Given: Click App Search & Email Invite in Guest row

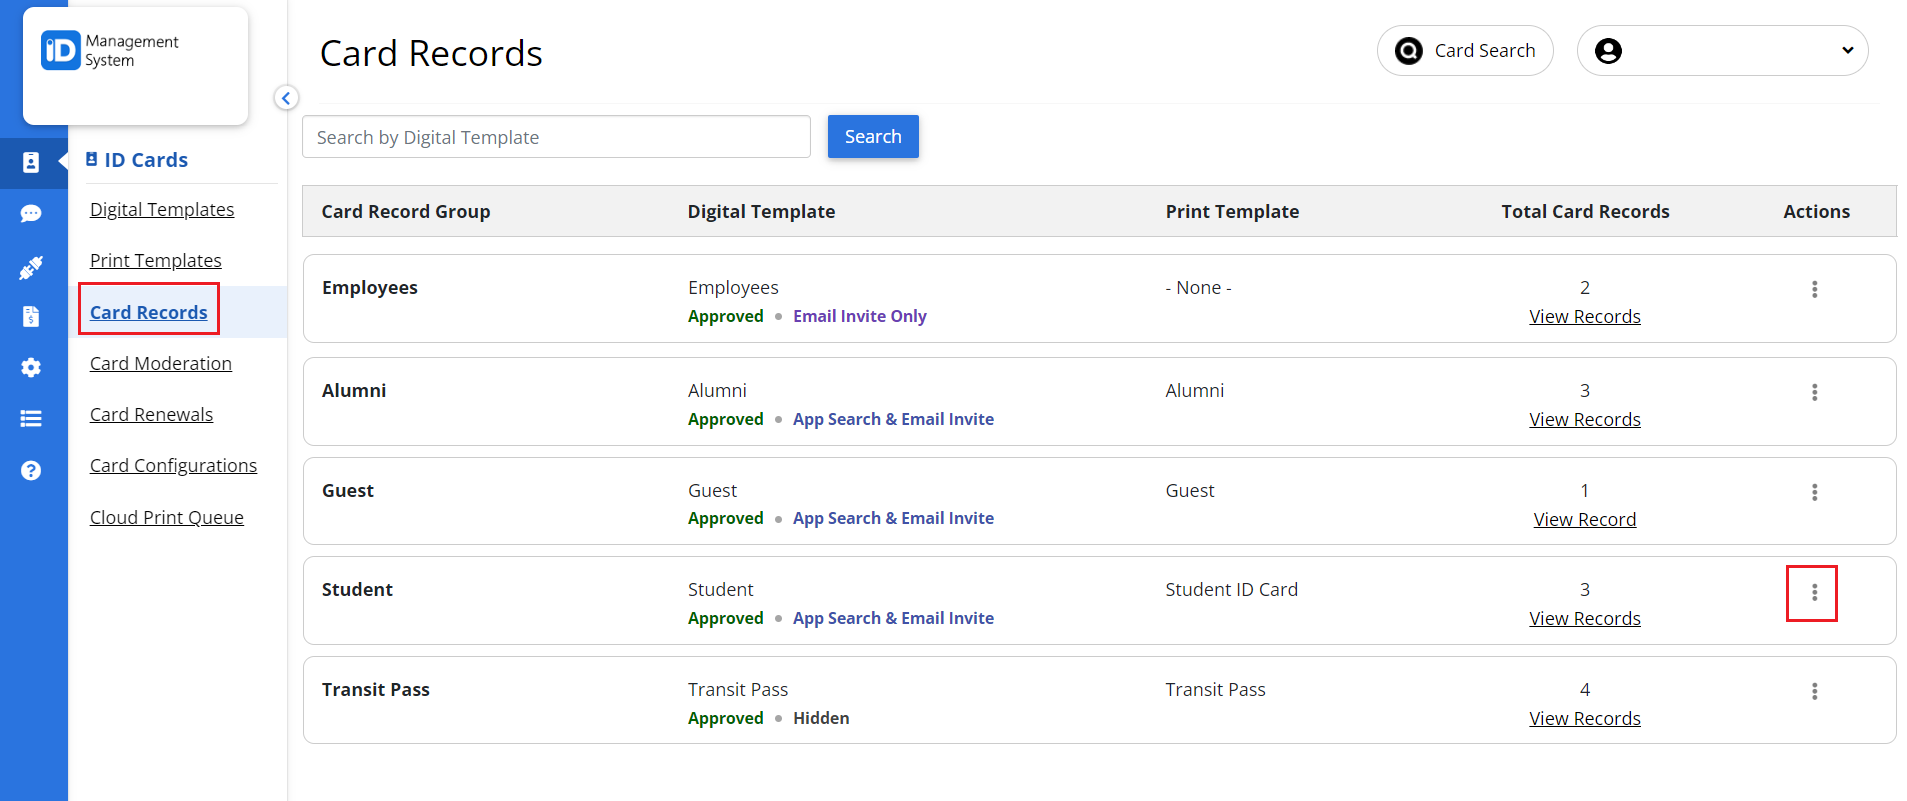Looking at the screenshot, I should point(893,518).
